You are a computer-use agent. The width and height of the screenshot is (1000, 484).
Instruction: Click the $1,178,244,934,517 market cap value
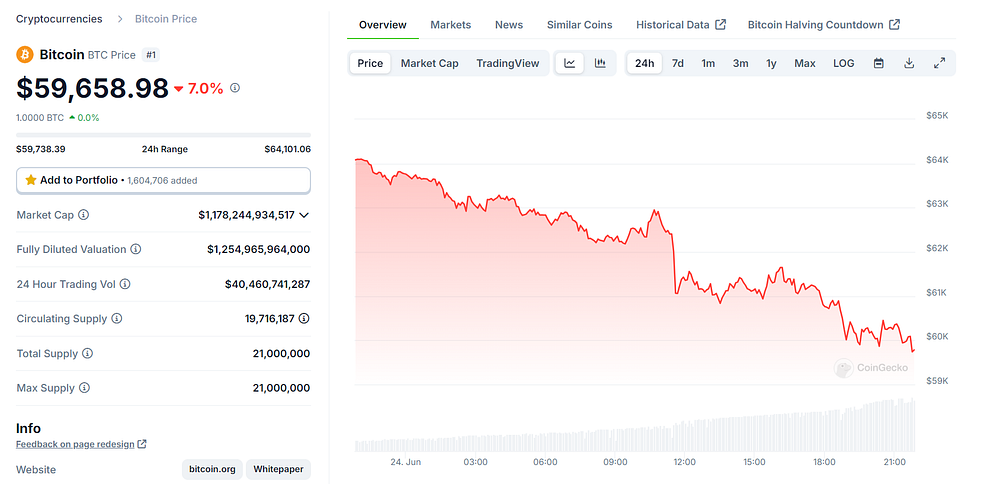pos(246,215)
